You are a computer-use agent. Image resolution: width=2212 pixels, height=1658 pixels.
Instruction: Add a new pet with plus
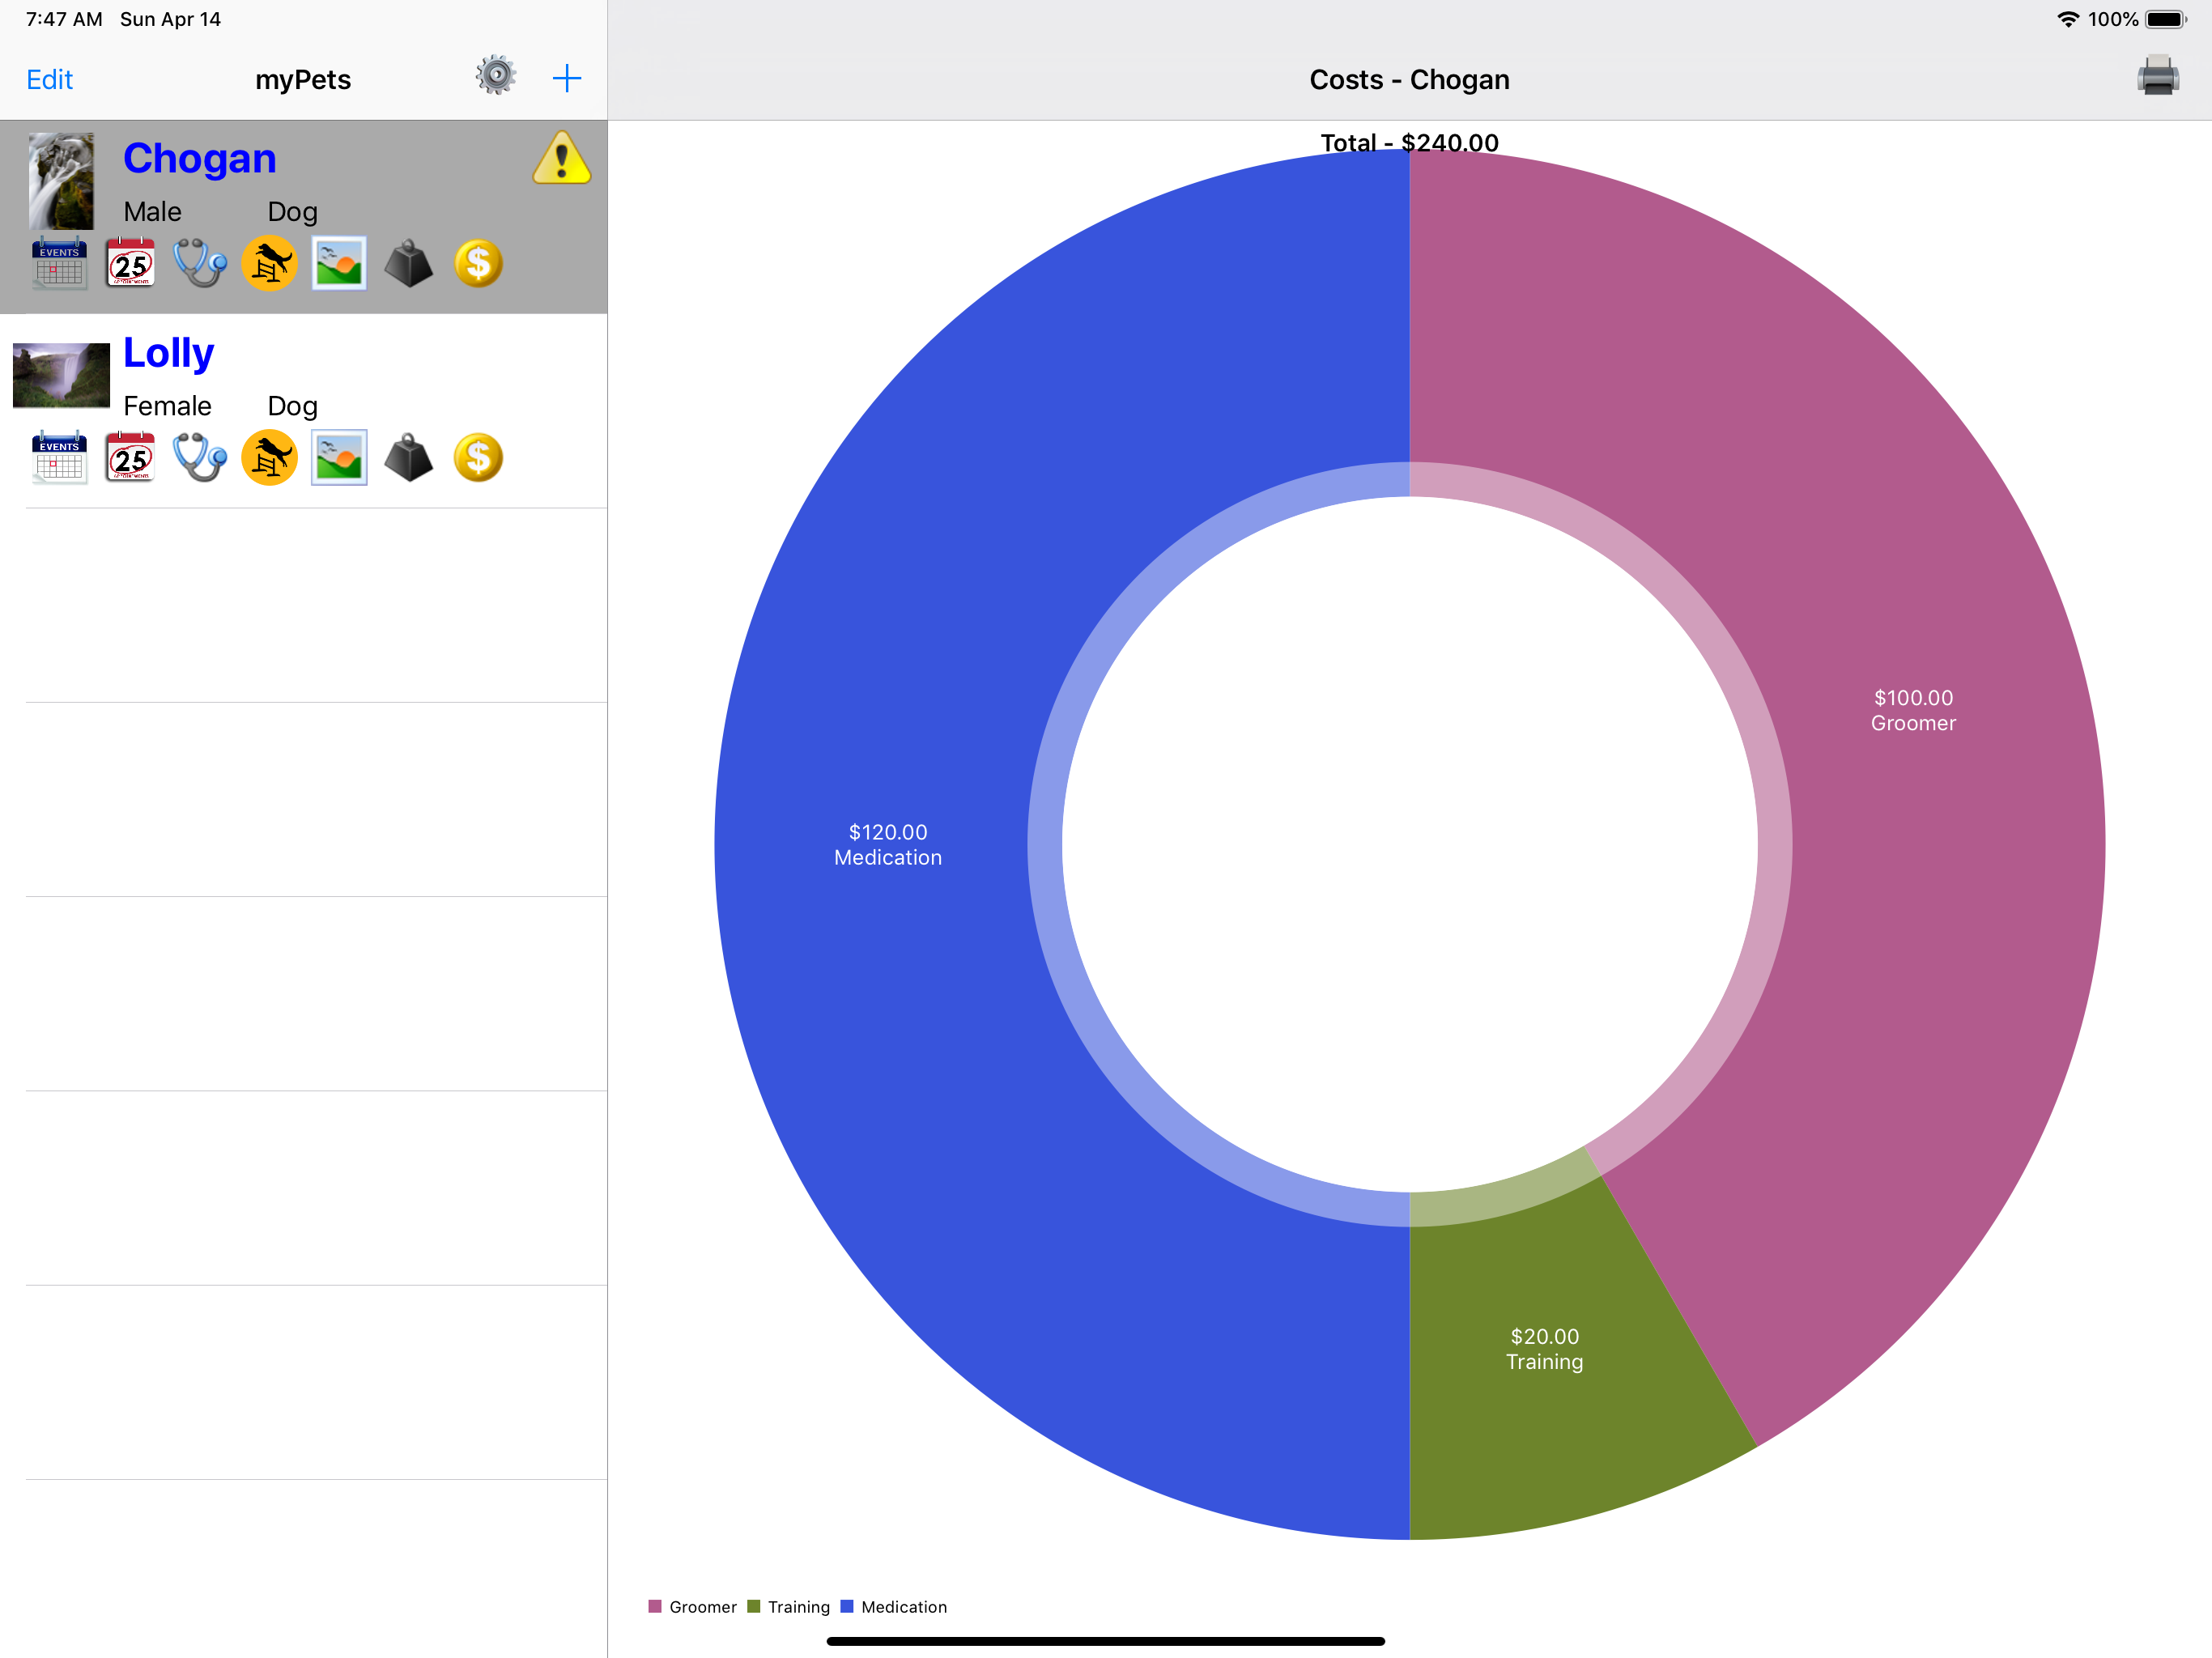(567, 78)
